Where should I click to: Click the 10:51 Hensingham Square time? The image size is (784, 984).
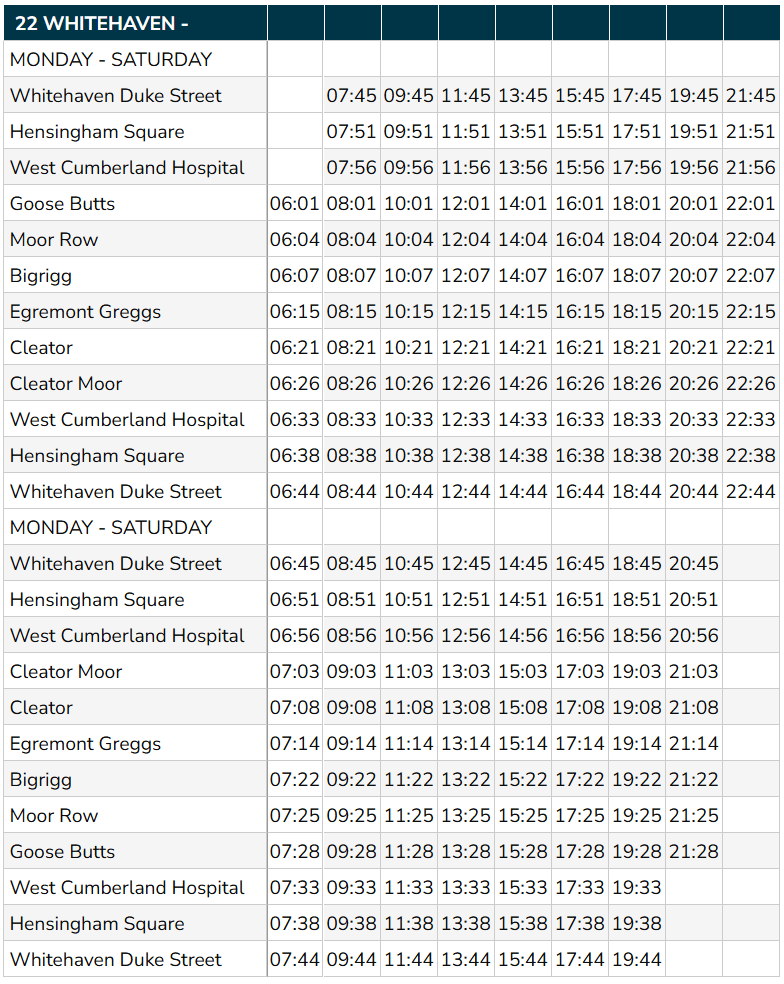coord(409,600)
